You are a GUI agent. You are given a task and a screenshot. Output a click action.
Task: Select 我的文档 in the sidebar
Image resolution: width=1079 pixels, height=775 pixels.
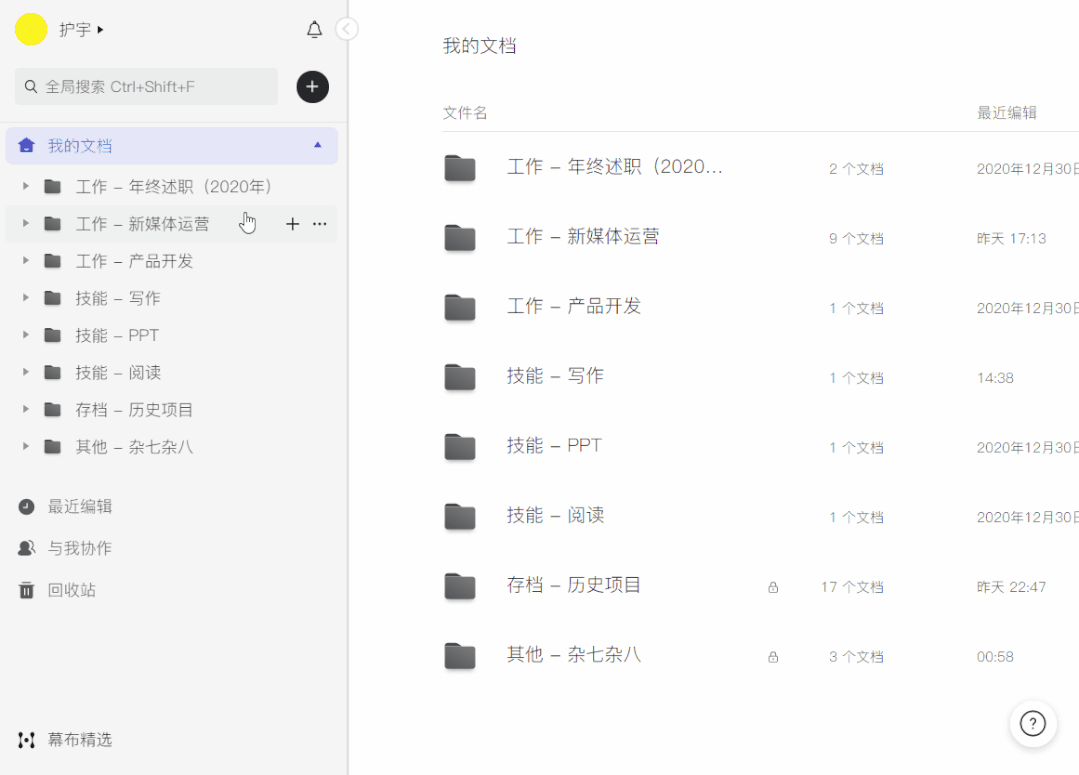(x=172, y=146)
